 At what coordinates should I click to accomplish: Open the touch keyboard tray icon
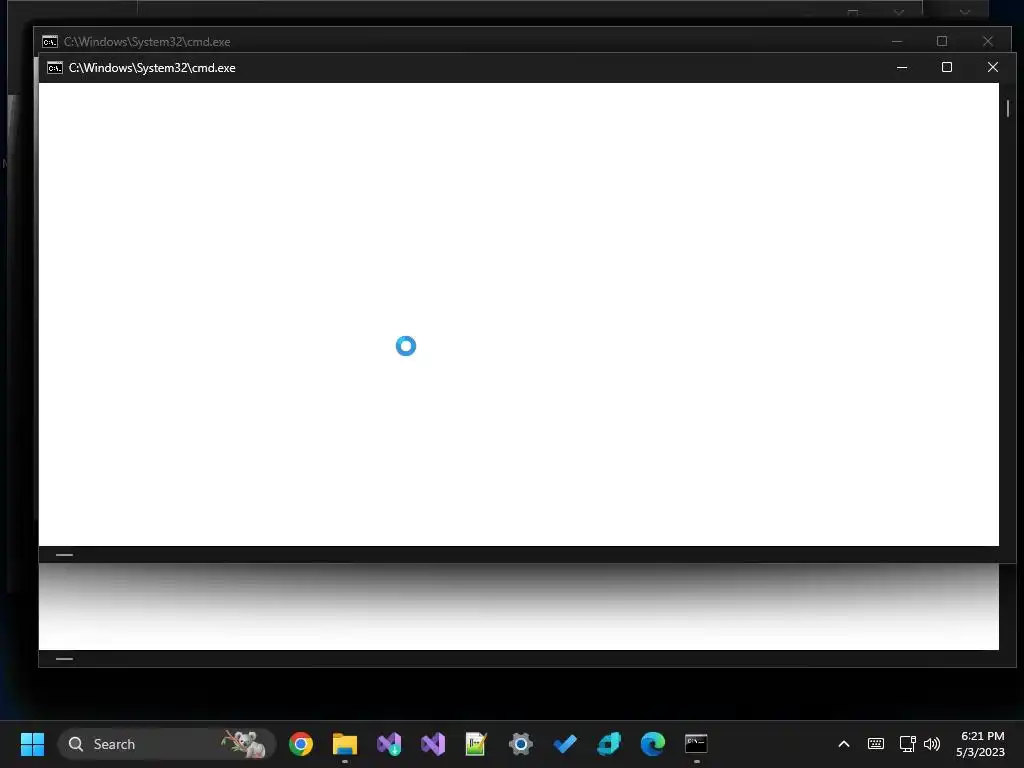coord(876,744)
